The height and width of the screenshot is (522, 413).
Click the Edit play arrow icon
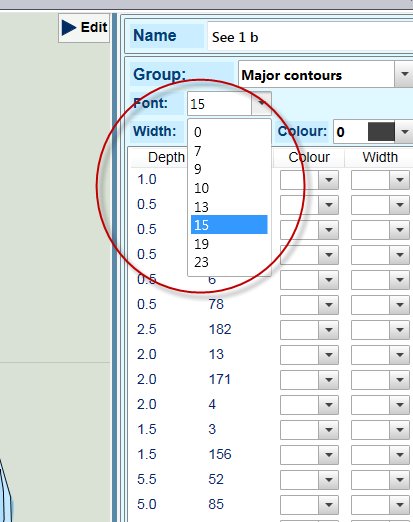pos(69,27)
